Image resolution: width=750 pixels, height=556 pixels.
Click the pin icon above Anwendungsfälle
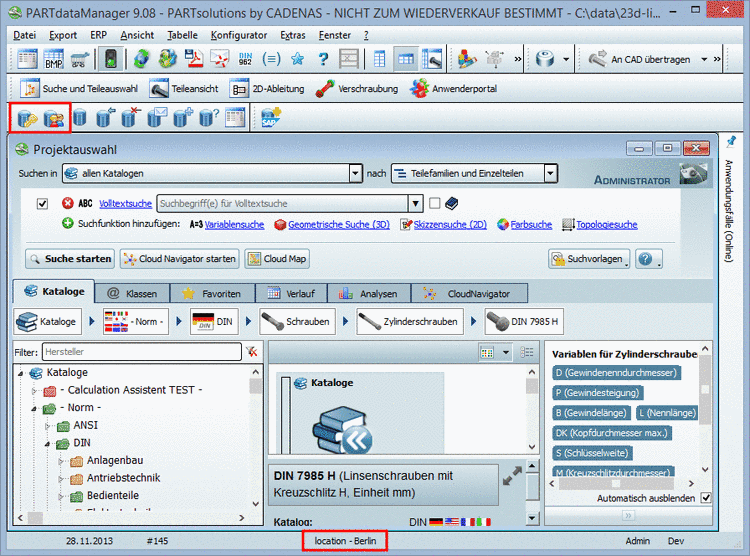pos(731,142)
